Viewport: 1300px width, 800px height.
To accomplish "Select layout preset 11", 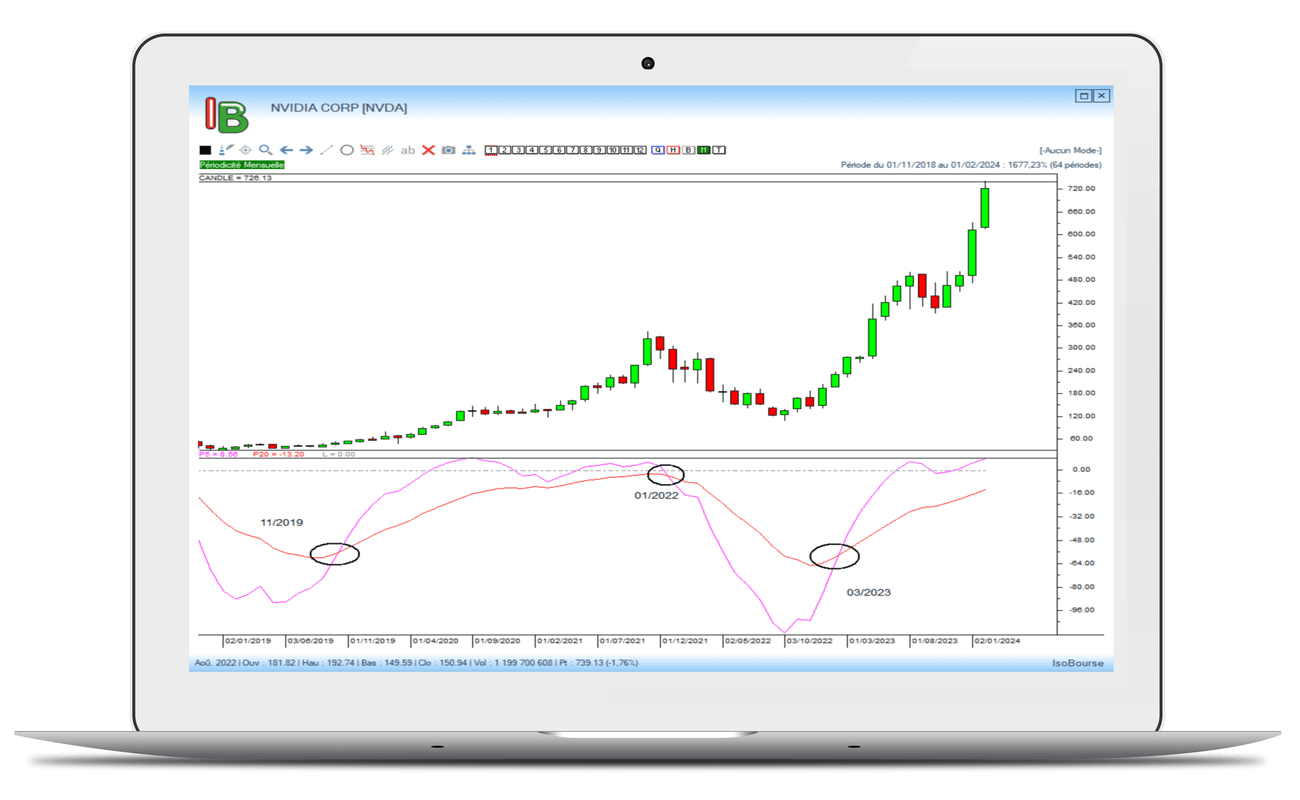I will pyautogui.click(x=626, y=150).
